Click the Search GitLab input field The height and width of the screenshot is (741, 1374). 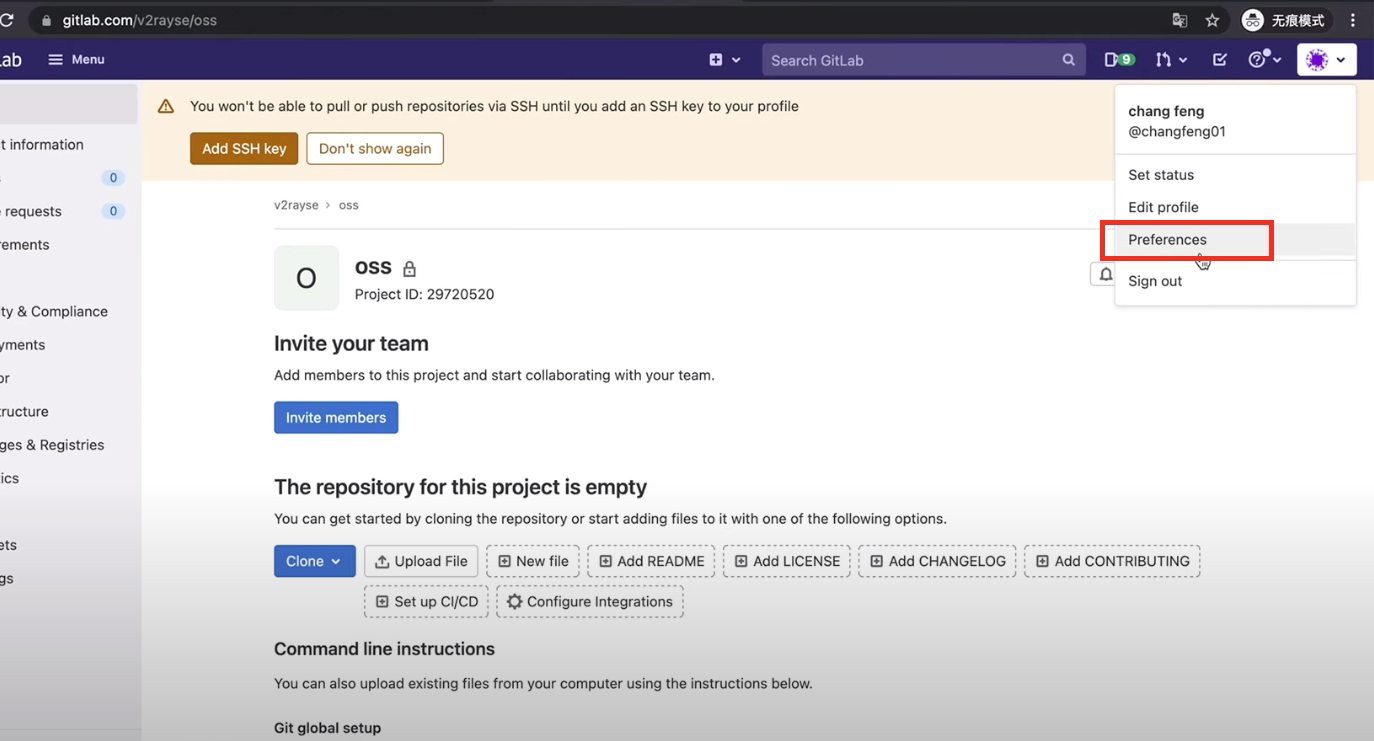[910, 60]
